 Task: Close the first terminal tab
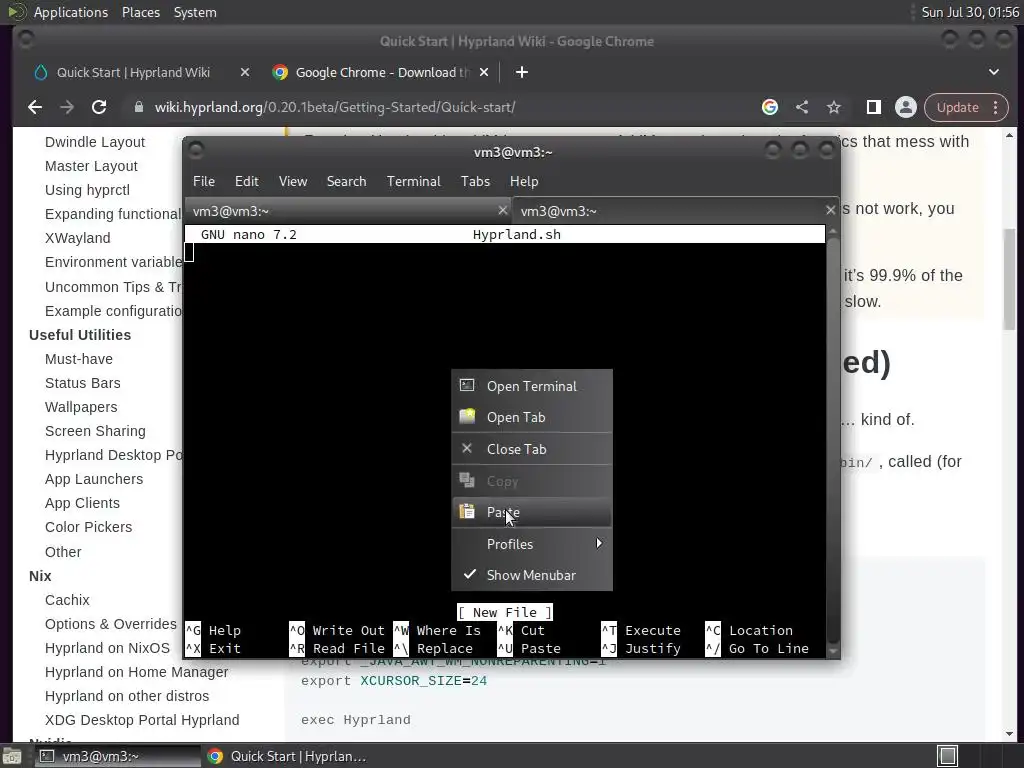coord(502,210)
